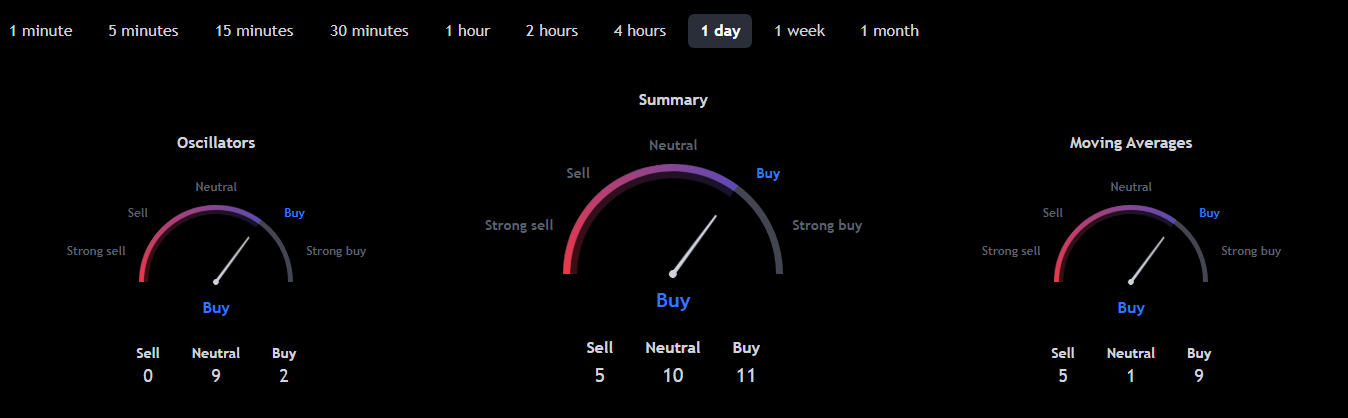Screen dimensions: 1348x418
Task: Click the active 1 day tab
Action: (x=720, y=31)
